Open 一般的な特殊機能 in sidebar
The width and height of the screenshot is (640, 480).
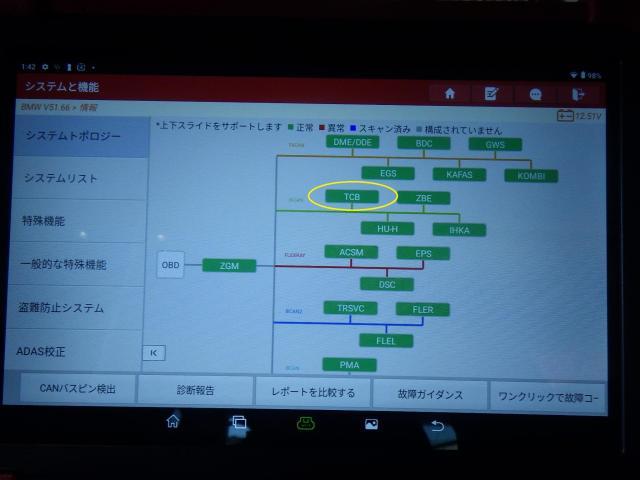pos(76,264)
